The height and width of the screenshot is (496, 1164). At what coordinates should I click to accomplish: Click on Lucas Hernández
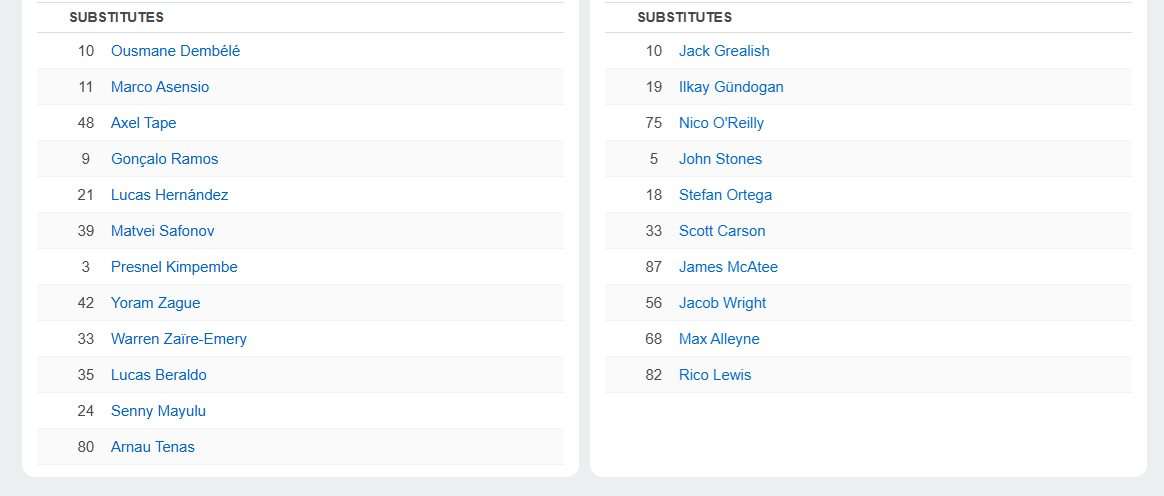point(169,195)
